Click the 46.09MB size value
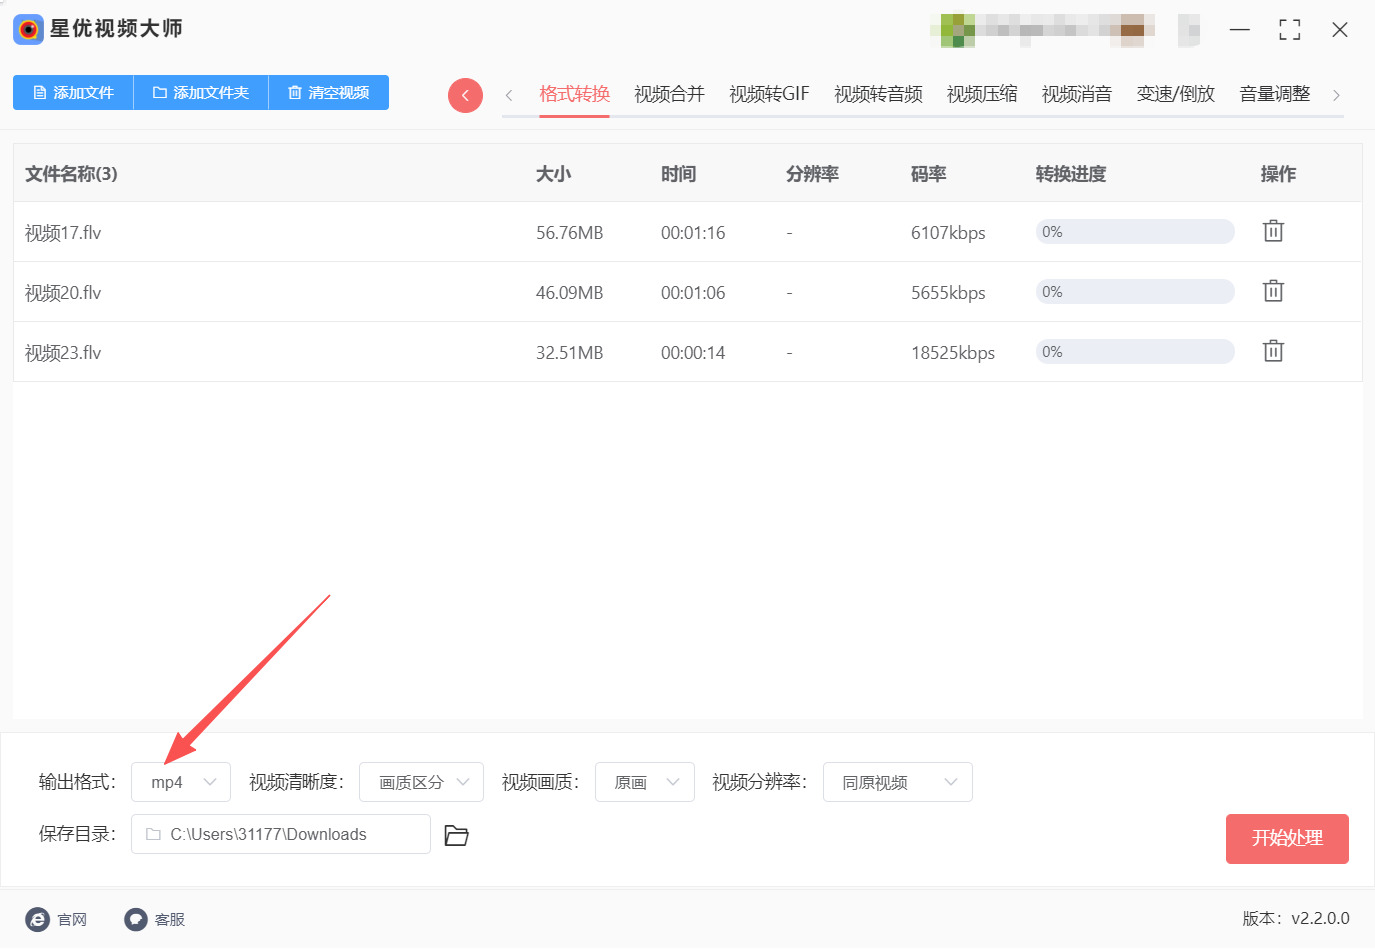The image size is (1375, 949). point(570,293)
